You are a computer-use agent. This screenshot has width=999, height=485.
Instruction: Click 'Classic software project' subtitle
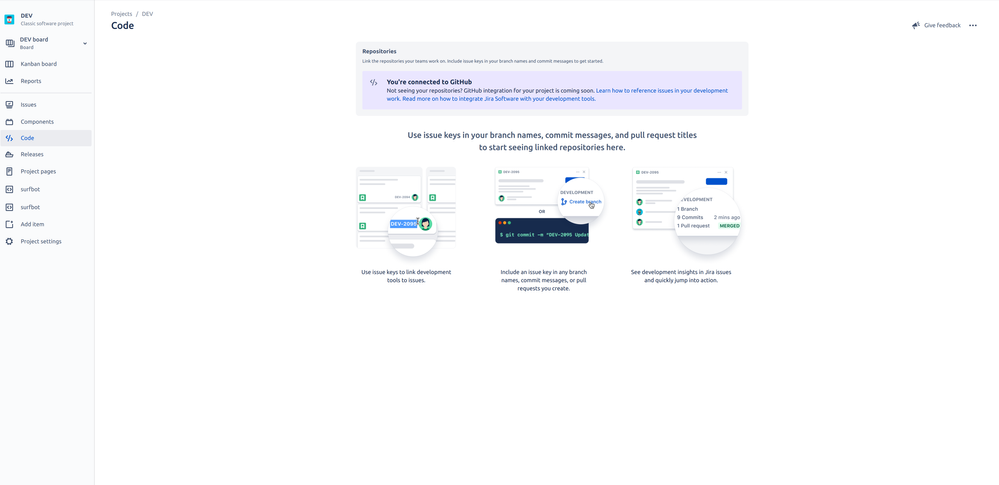47,24
